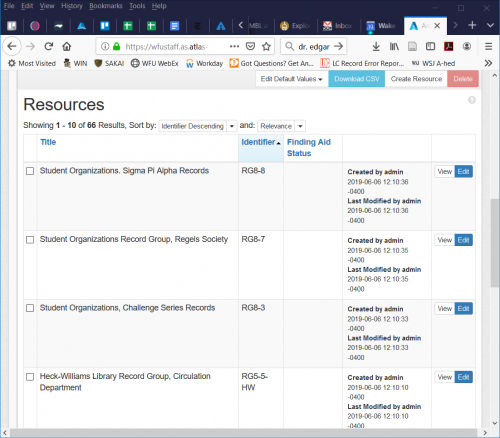Show site information icon in address bar

pos(105,46)
